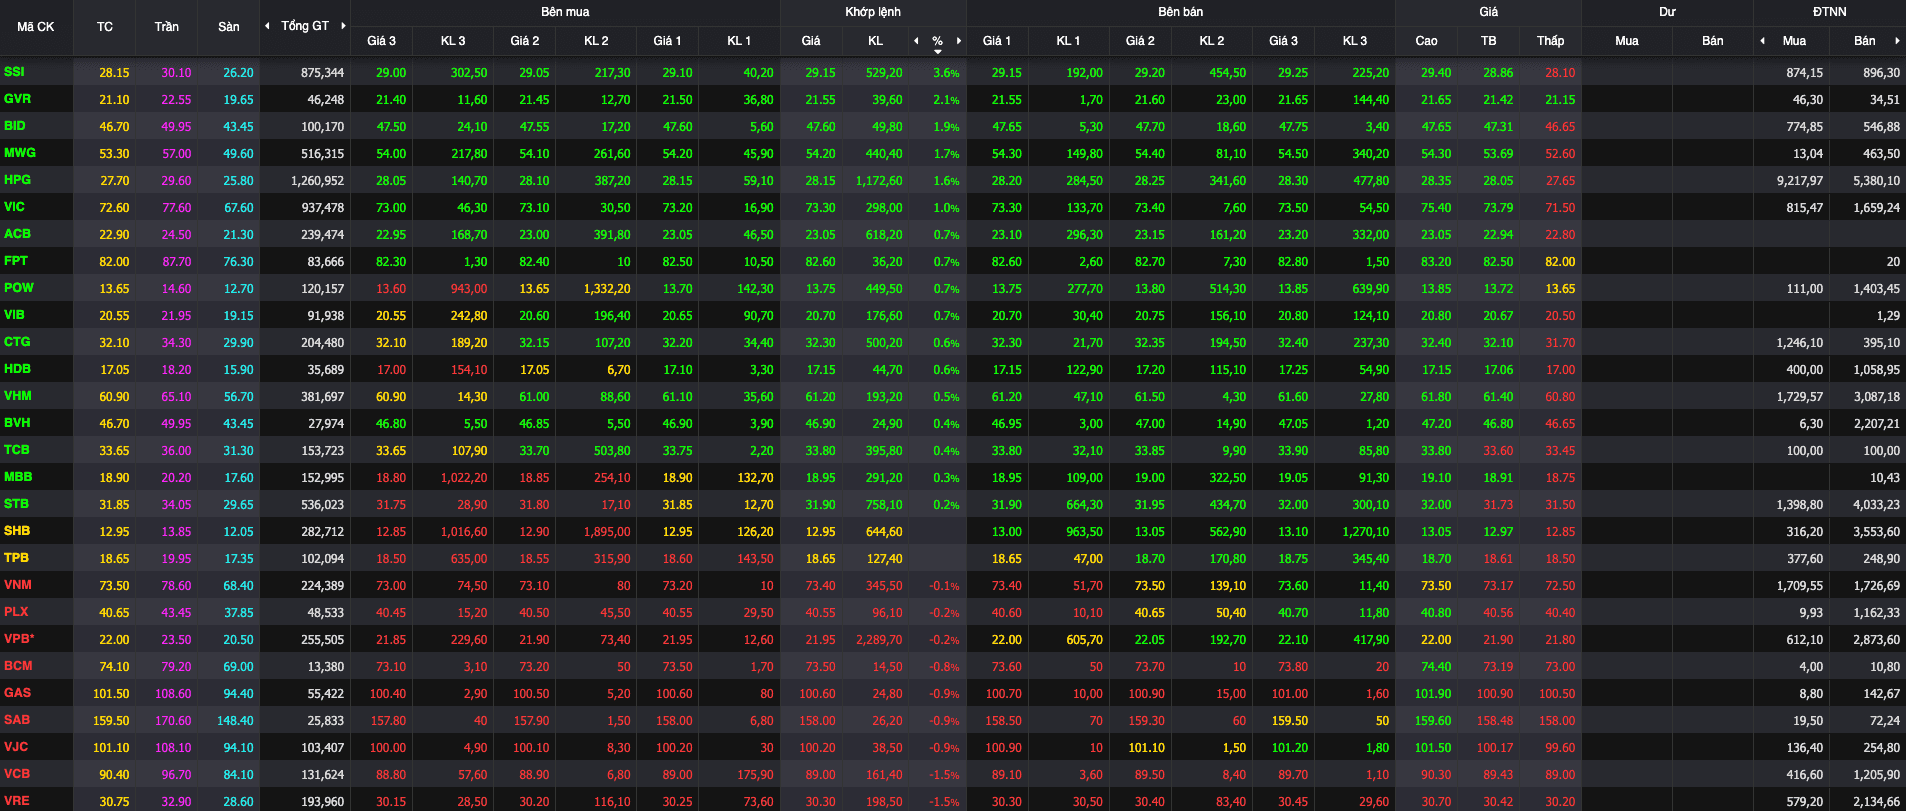Open the CTG stock symbol
The height and width of the screenshot is (811, 1906).
tap(17, 342)
